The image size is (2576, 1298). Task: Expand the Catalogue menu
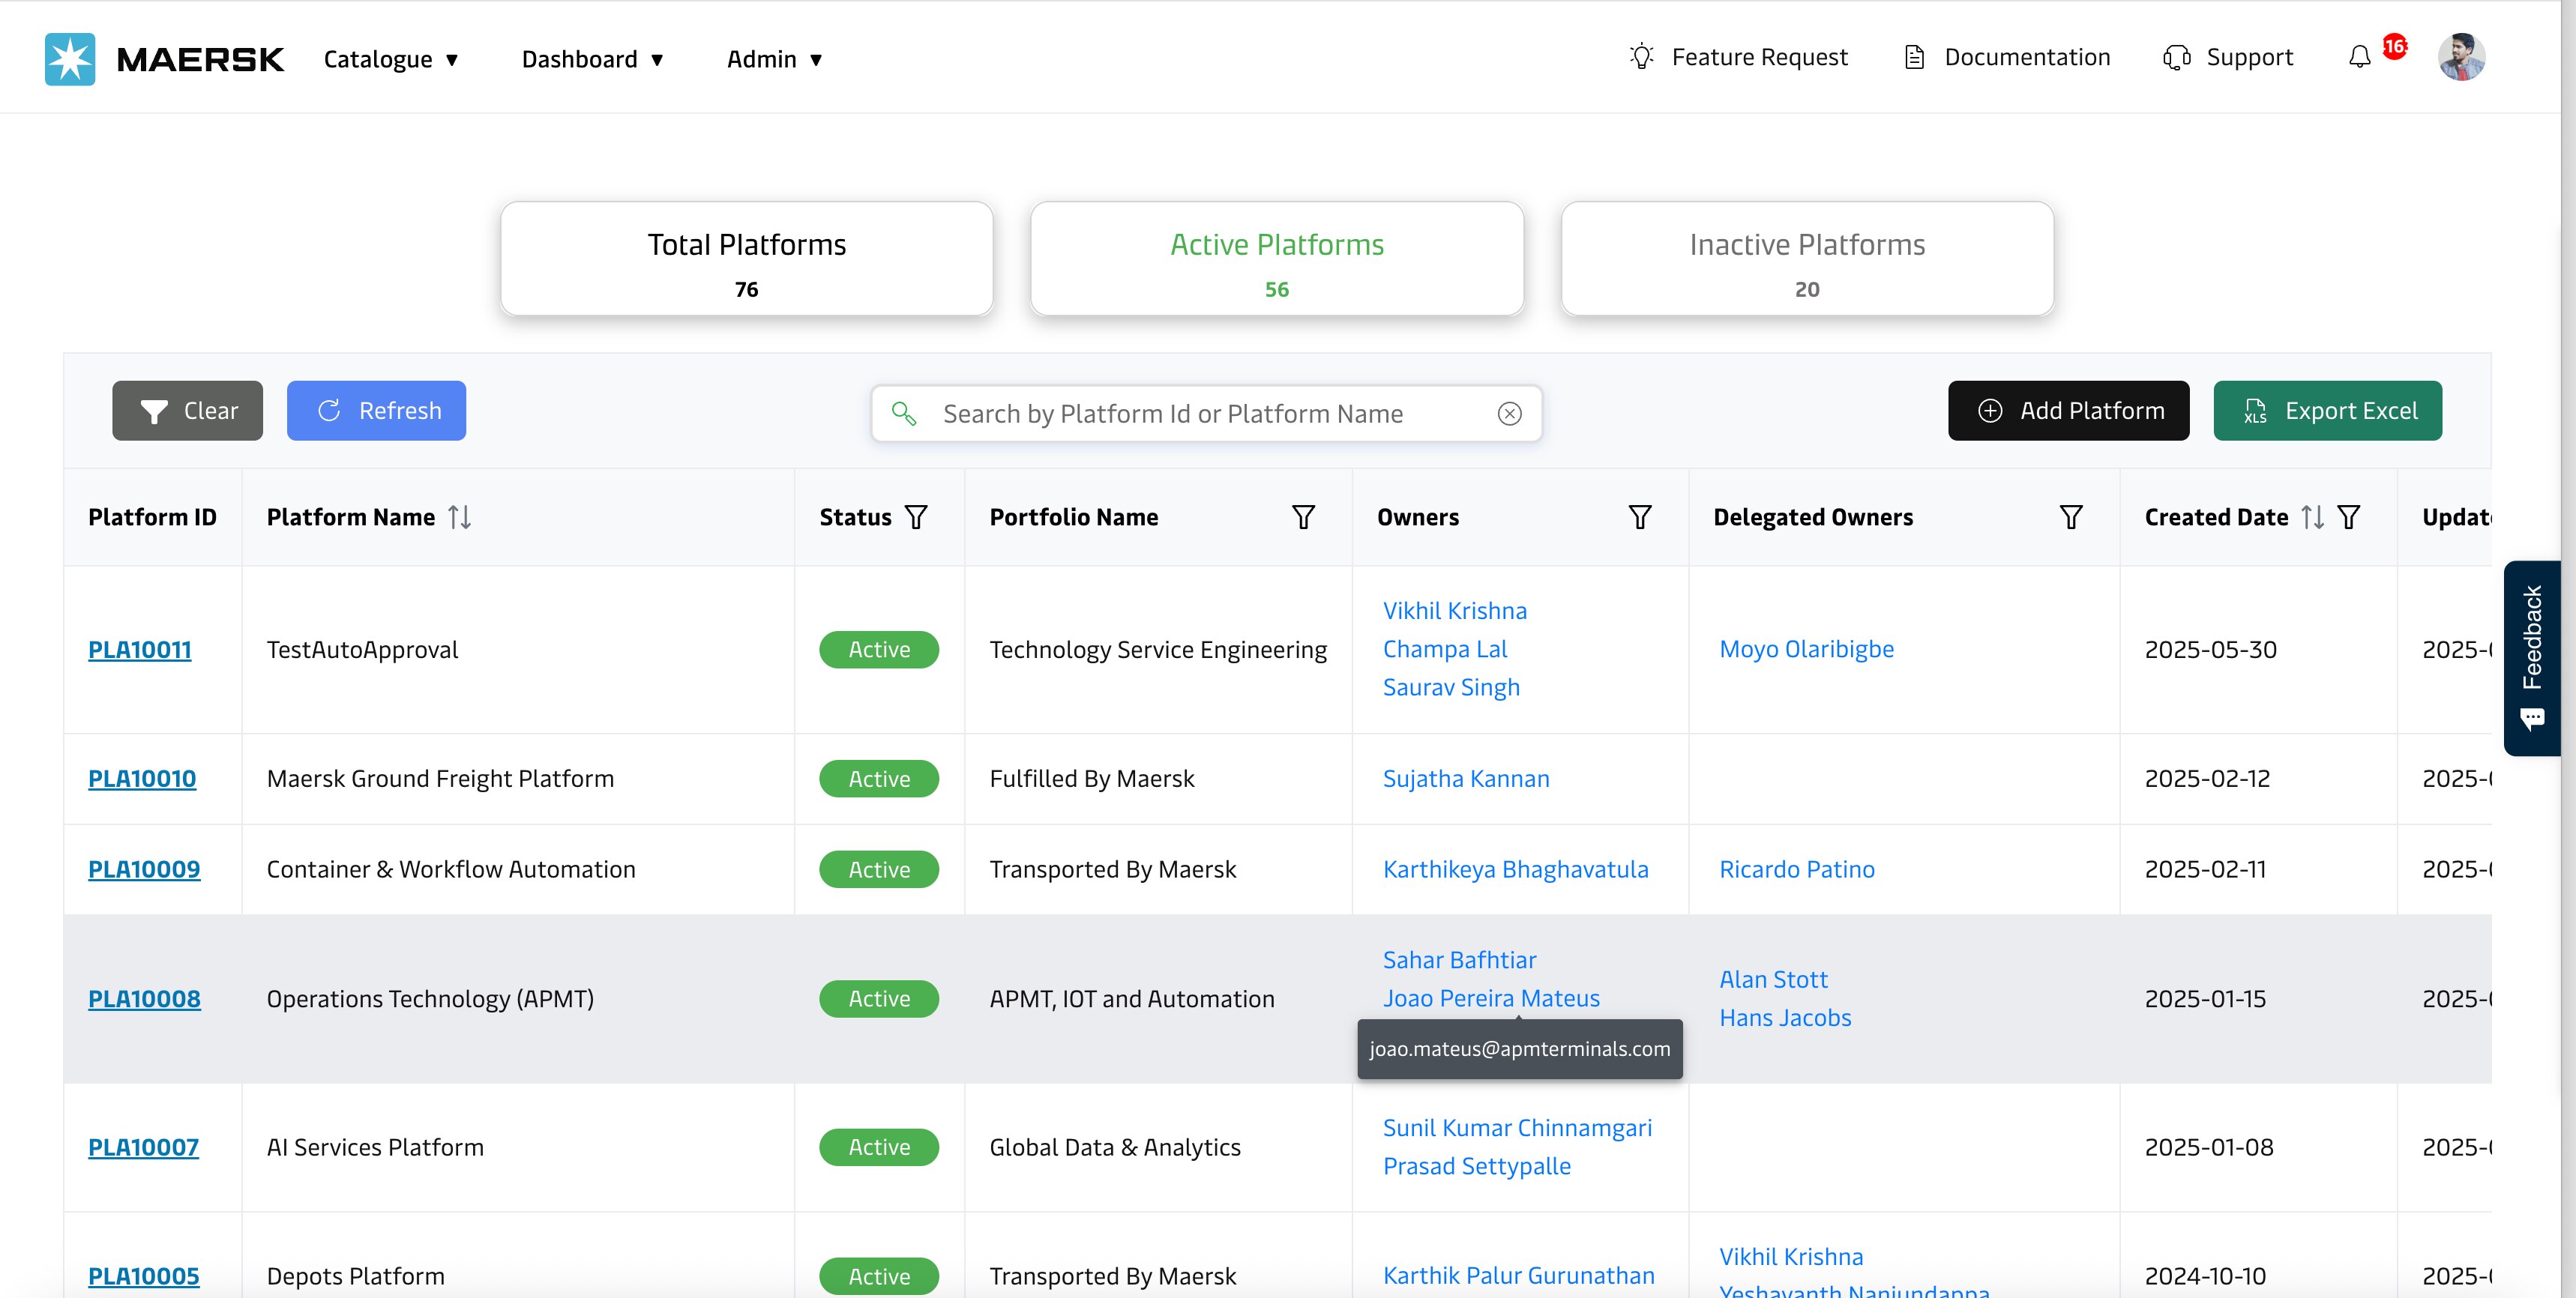click(391, 59)
